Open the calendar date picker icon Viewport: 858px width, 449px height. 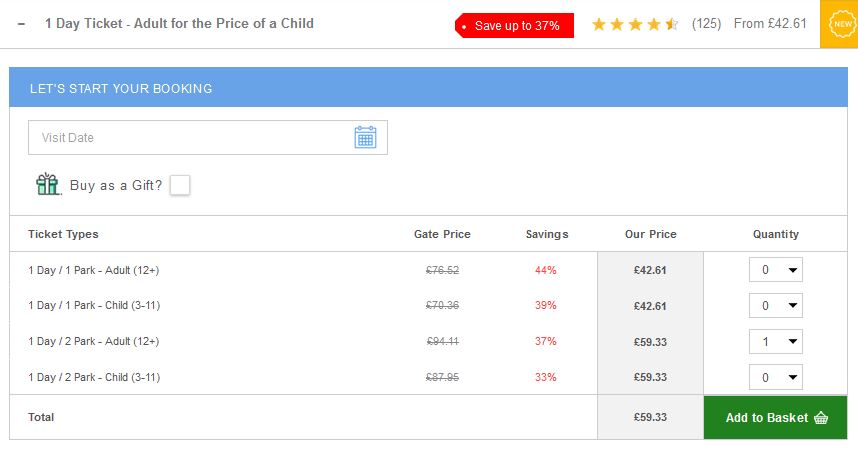click(365, 137)
